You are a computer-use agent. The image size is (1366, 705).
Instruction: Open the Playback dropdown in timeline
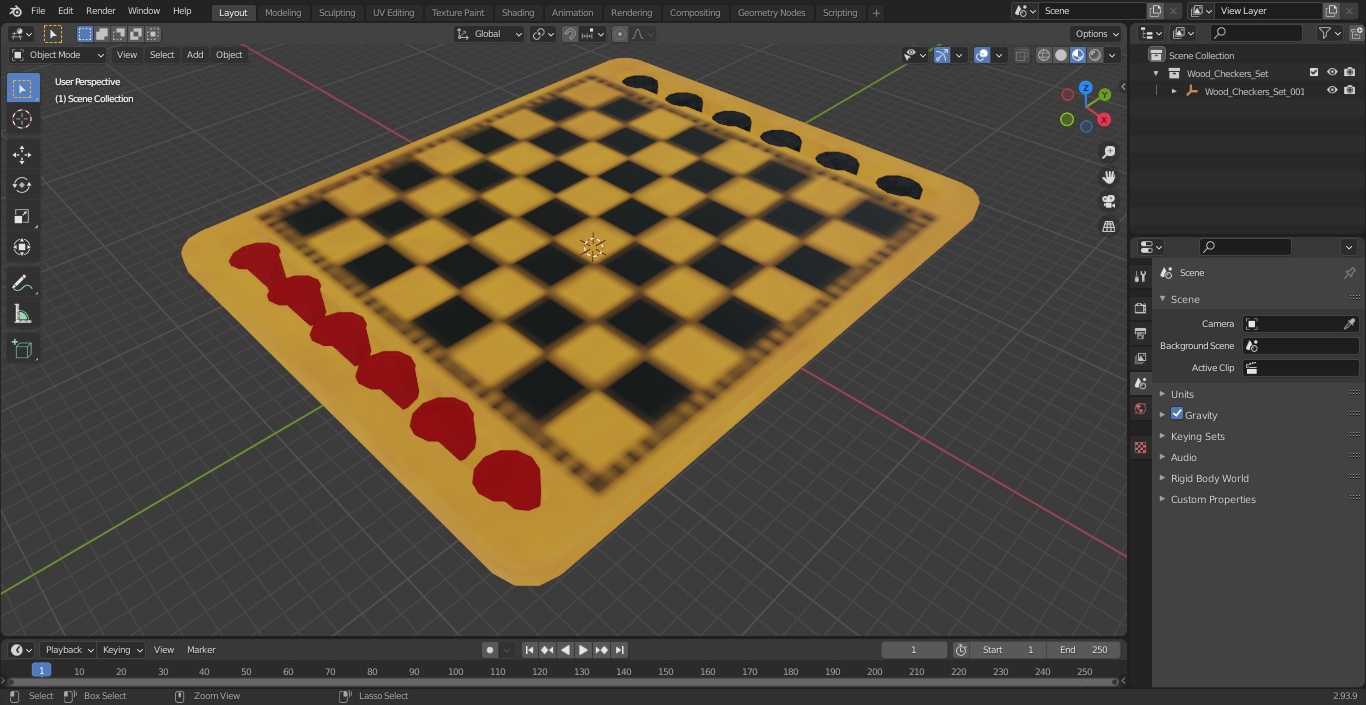pos(68,650)
